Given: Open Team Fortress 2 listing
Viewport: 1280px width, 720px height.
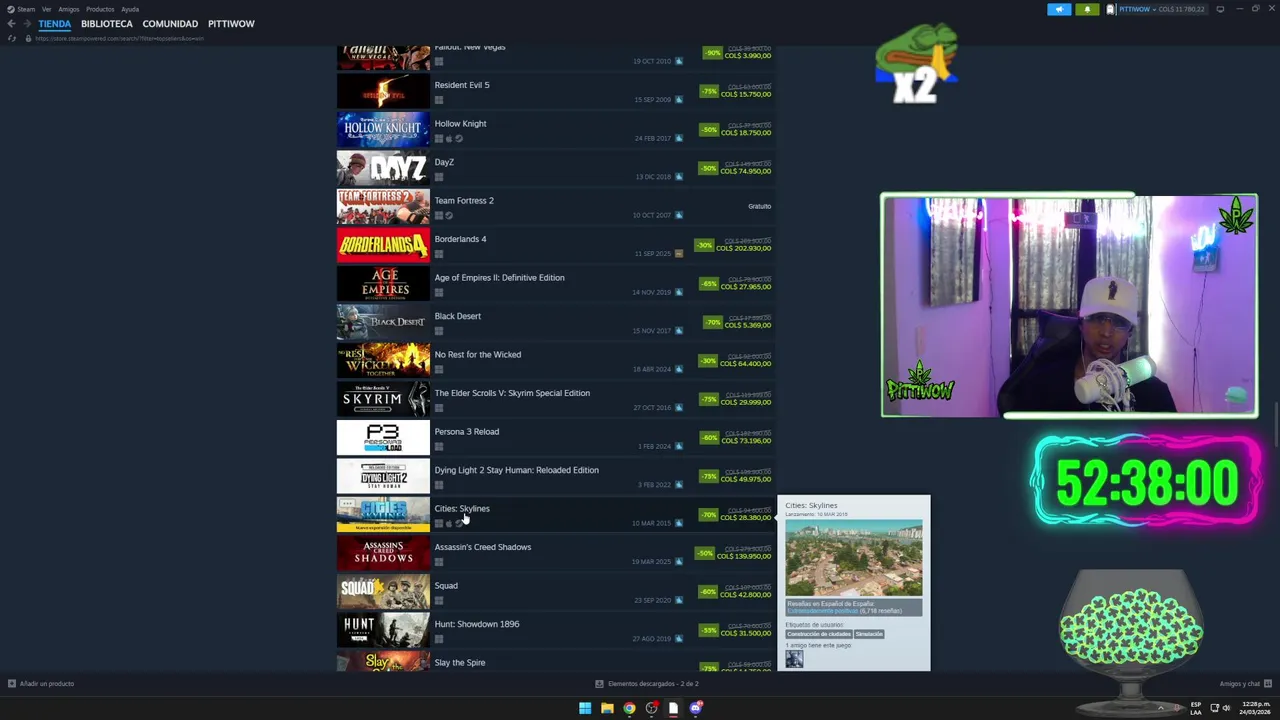Looking at the screenshot, I should point(556,207).
